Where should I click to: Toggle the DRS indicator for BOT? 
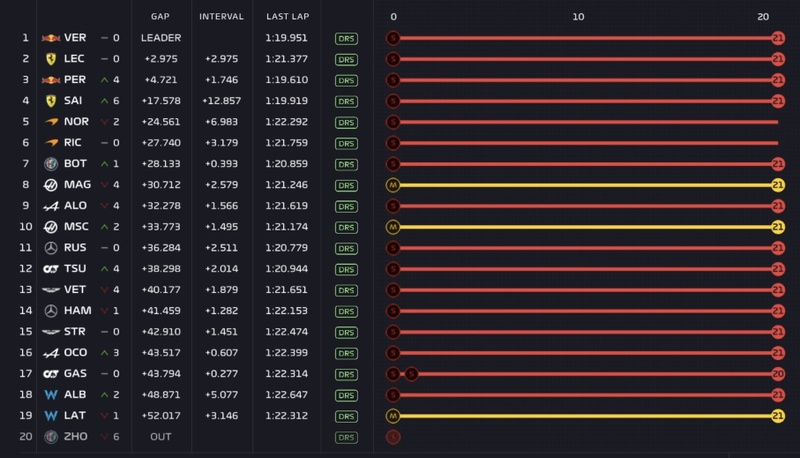click(346, 164)
